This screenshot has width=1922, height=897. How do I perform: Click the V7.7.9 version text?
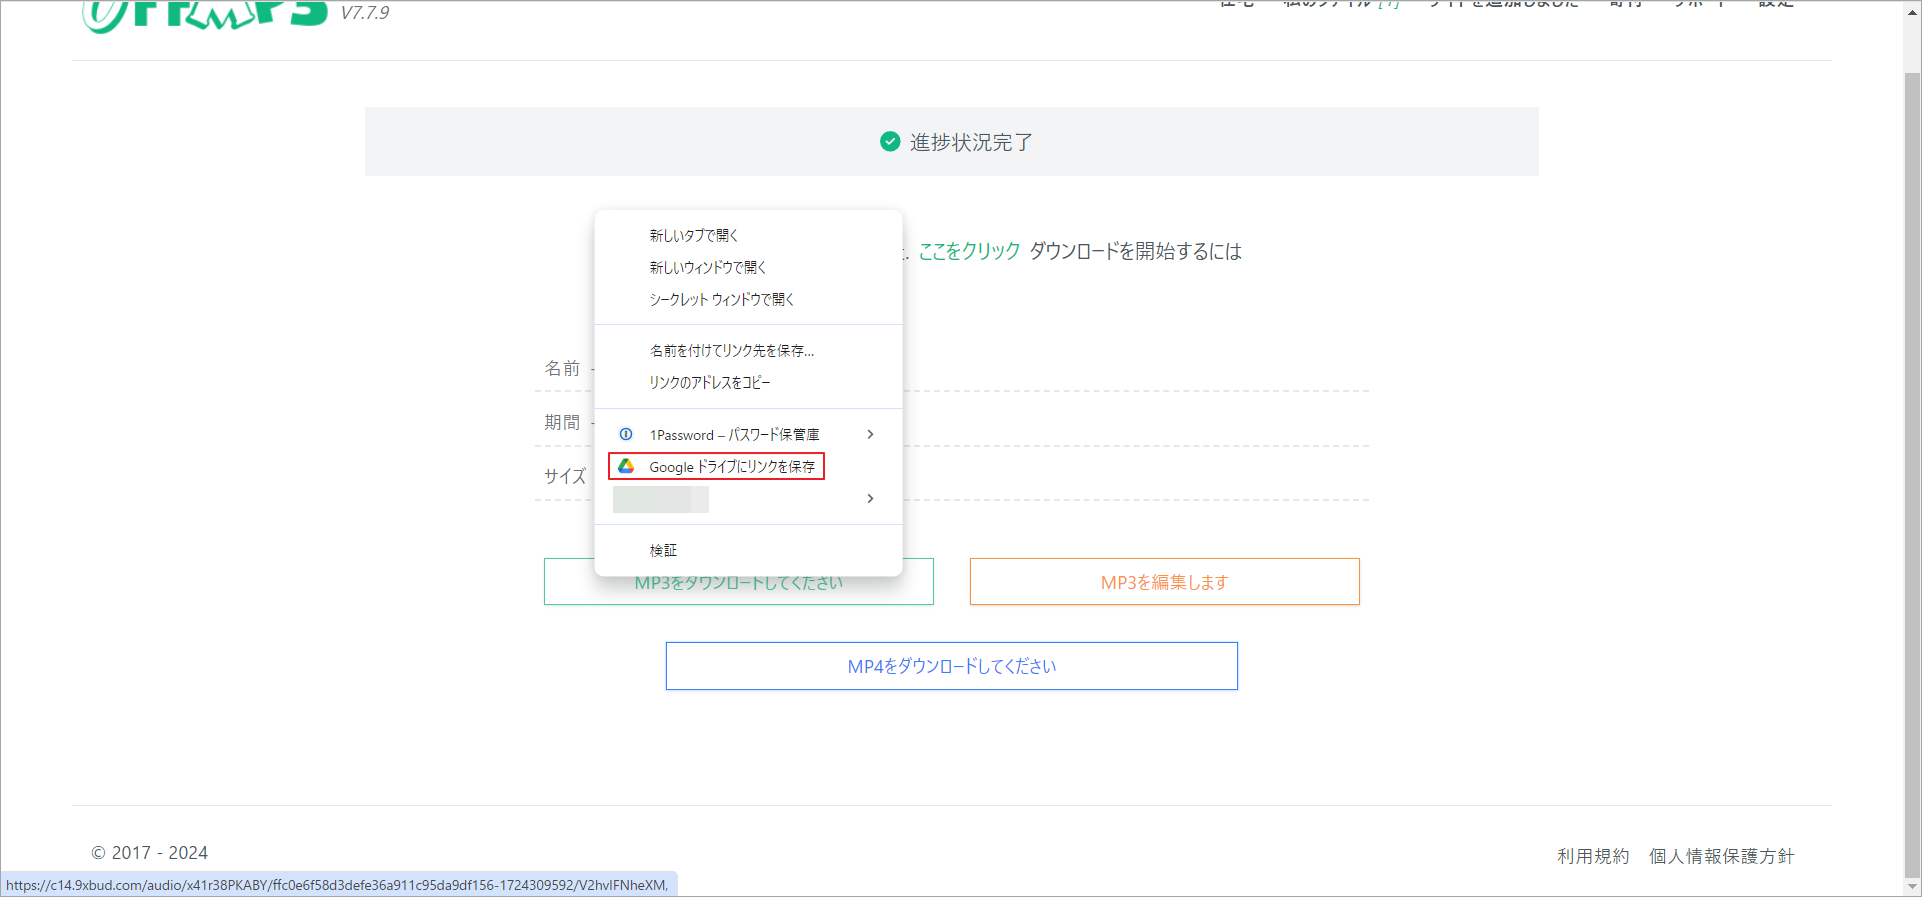point(365,13)
